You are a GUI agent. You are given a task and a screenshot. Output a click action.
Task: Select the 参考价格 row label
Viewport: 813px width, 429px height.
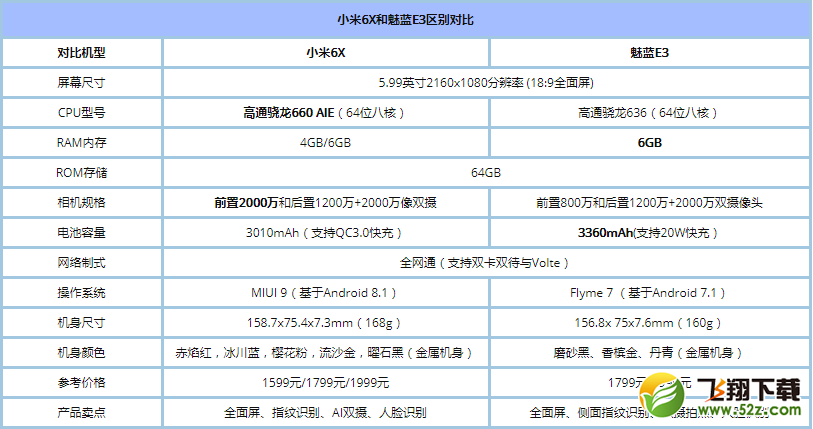tap(81, 383)
